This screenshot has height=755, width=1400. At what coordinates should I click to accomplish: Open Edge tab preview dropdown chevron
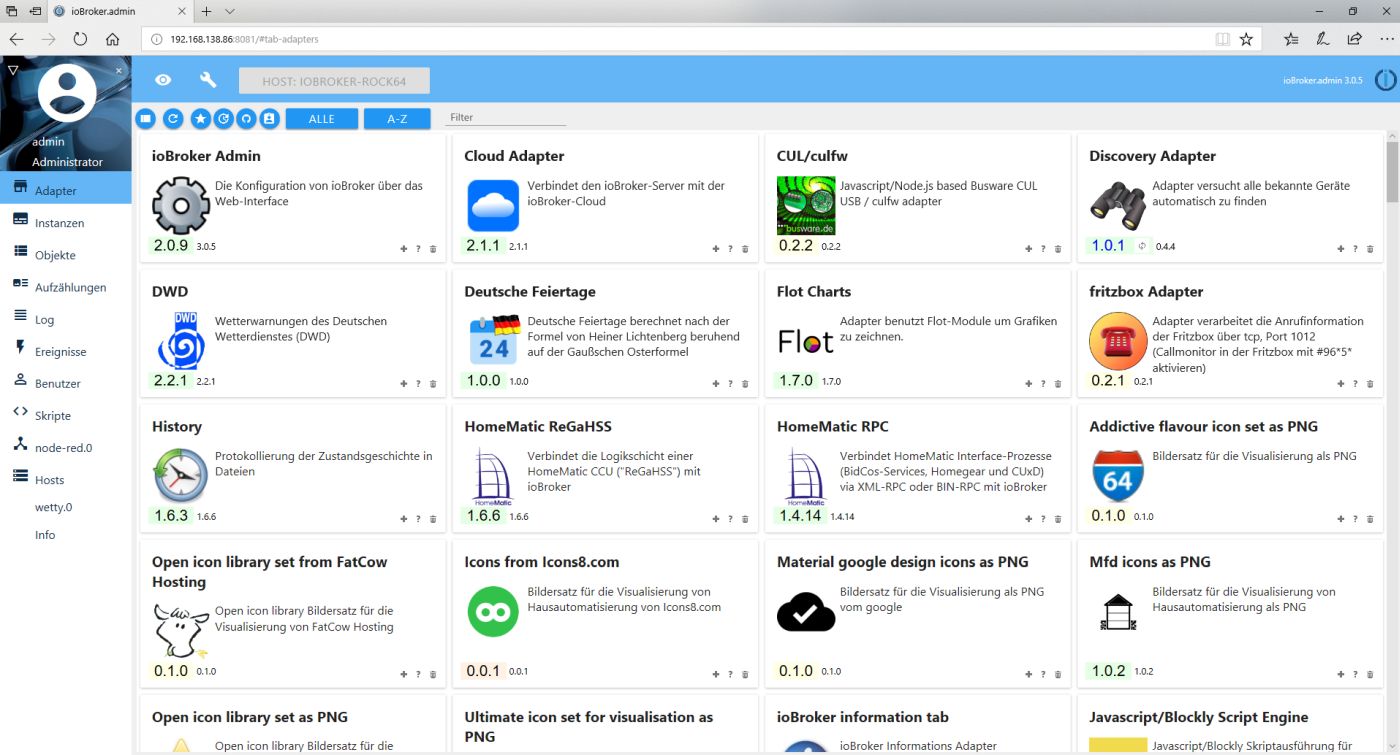[x=230, y=11]
